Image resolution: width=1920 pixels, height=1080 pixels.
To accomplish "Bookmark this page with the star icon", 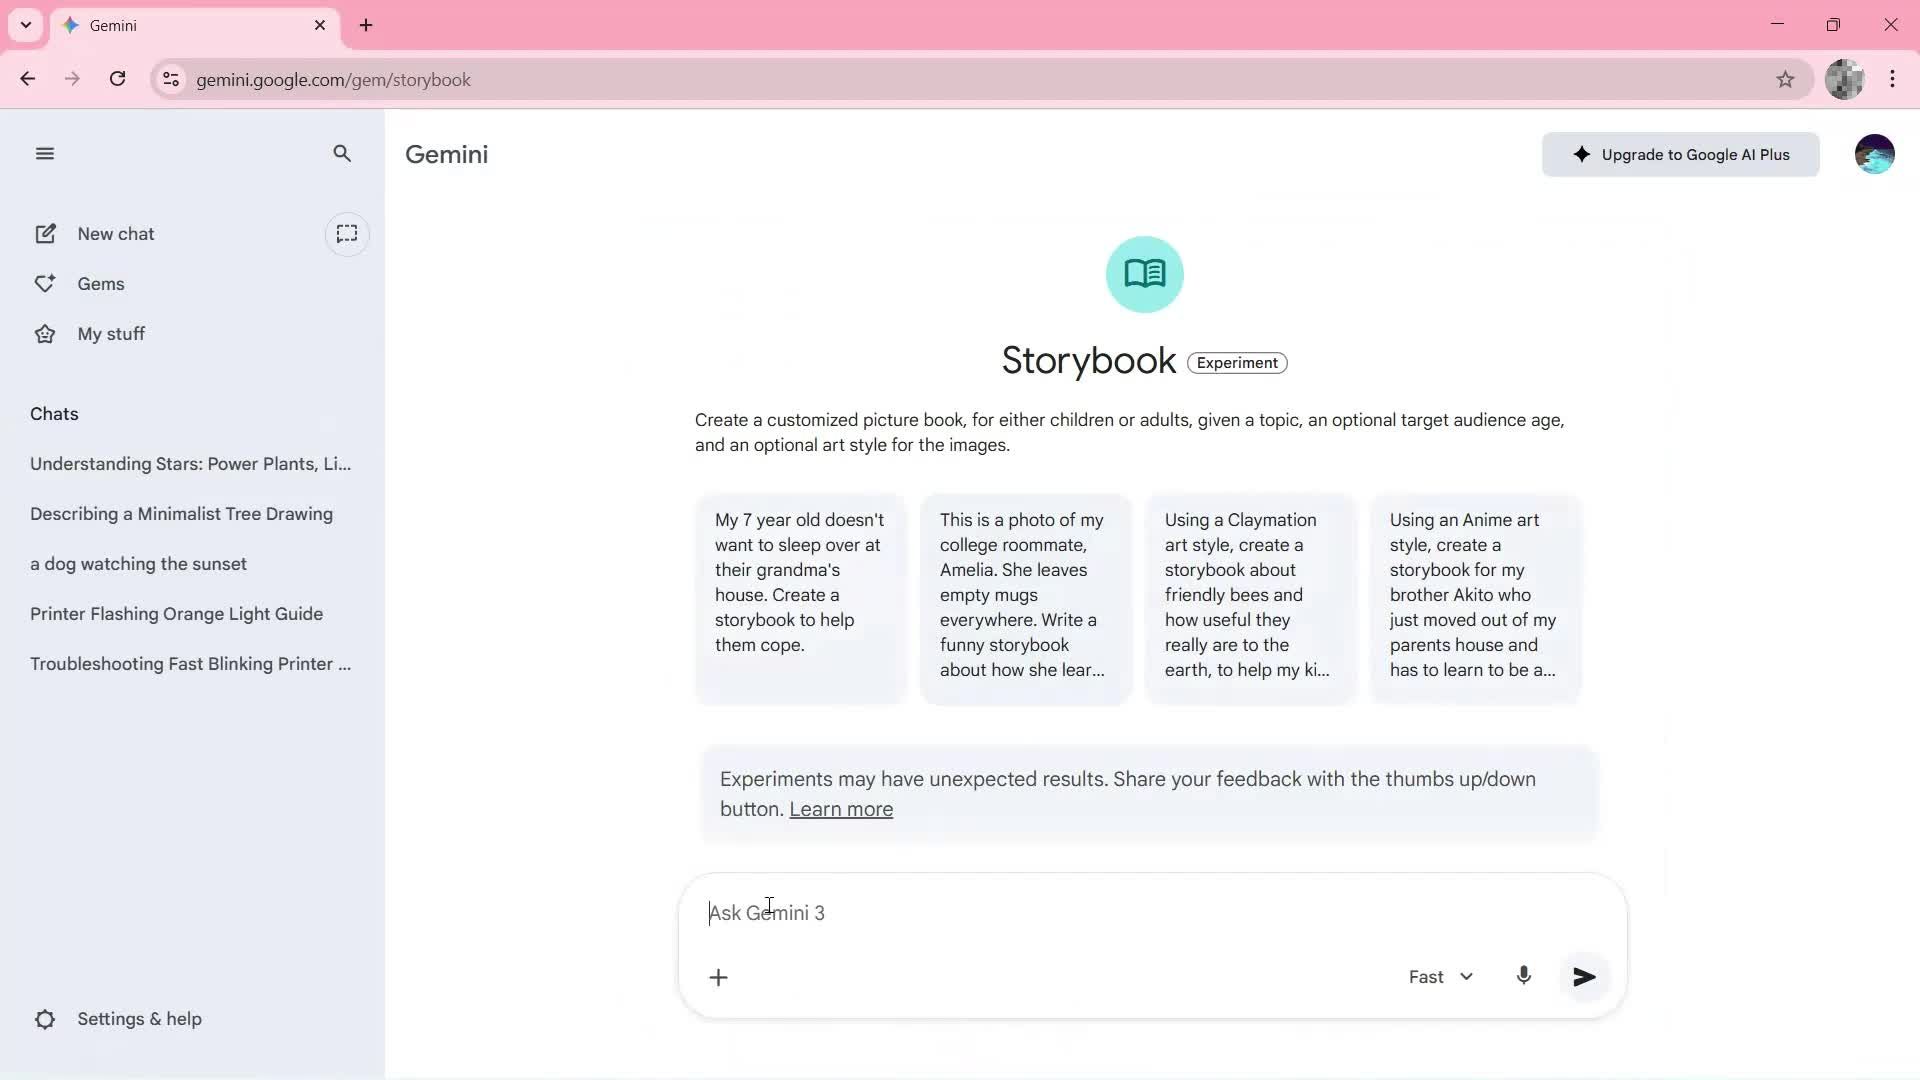I will click(x=1785, y=79).
